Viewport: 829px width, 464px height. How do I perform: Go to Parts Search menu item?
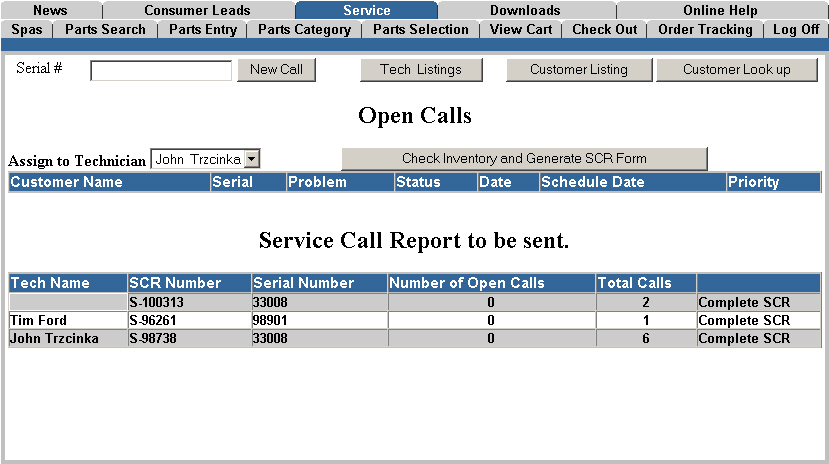(105, 29)
